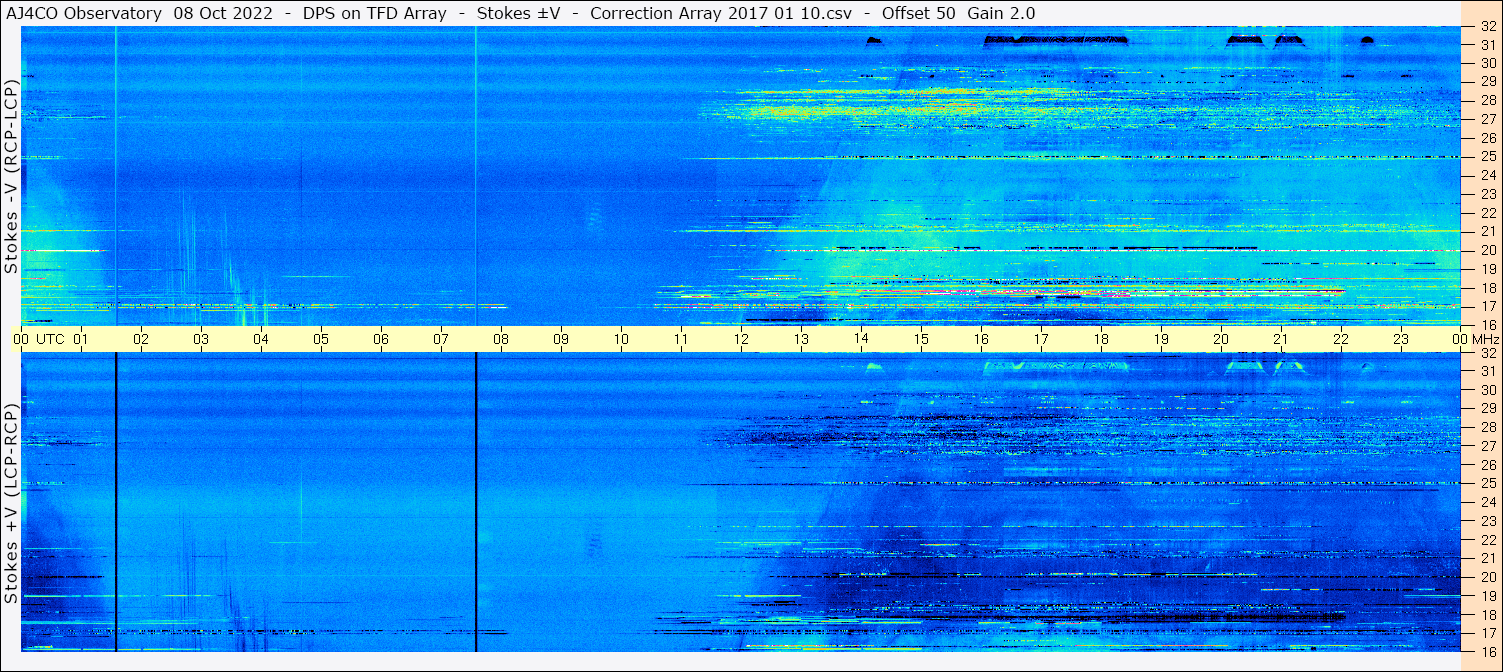Image resolution: width=1503 pixels, height=672 pixels.
Task: Select the 12 hour mark on the time axis
Action: tap(741, 339)
